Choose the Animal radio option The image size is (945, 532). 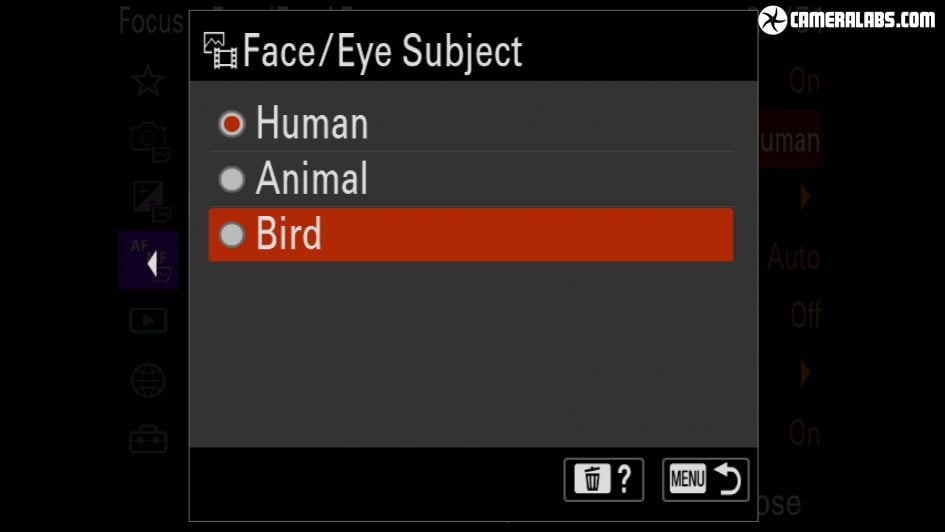231,179
